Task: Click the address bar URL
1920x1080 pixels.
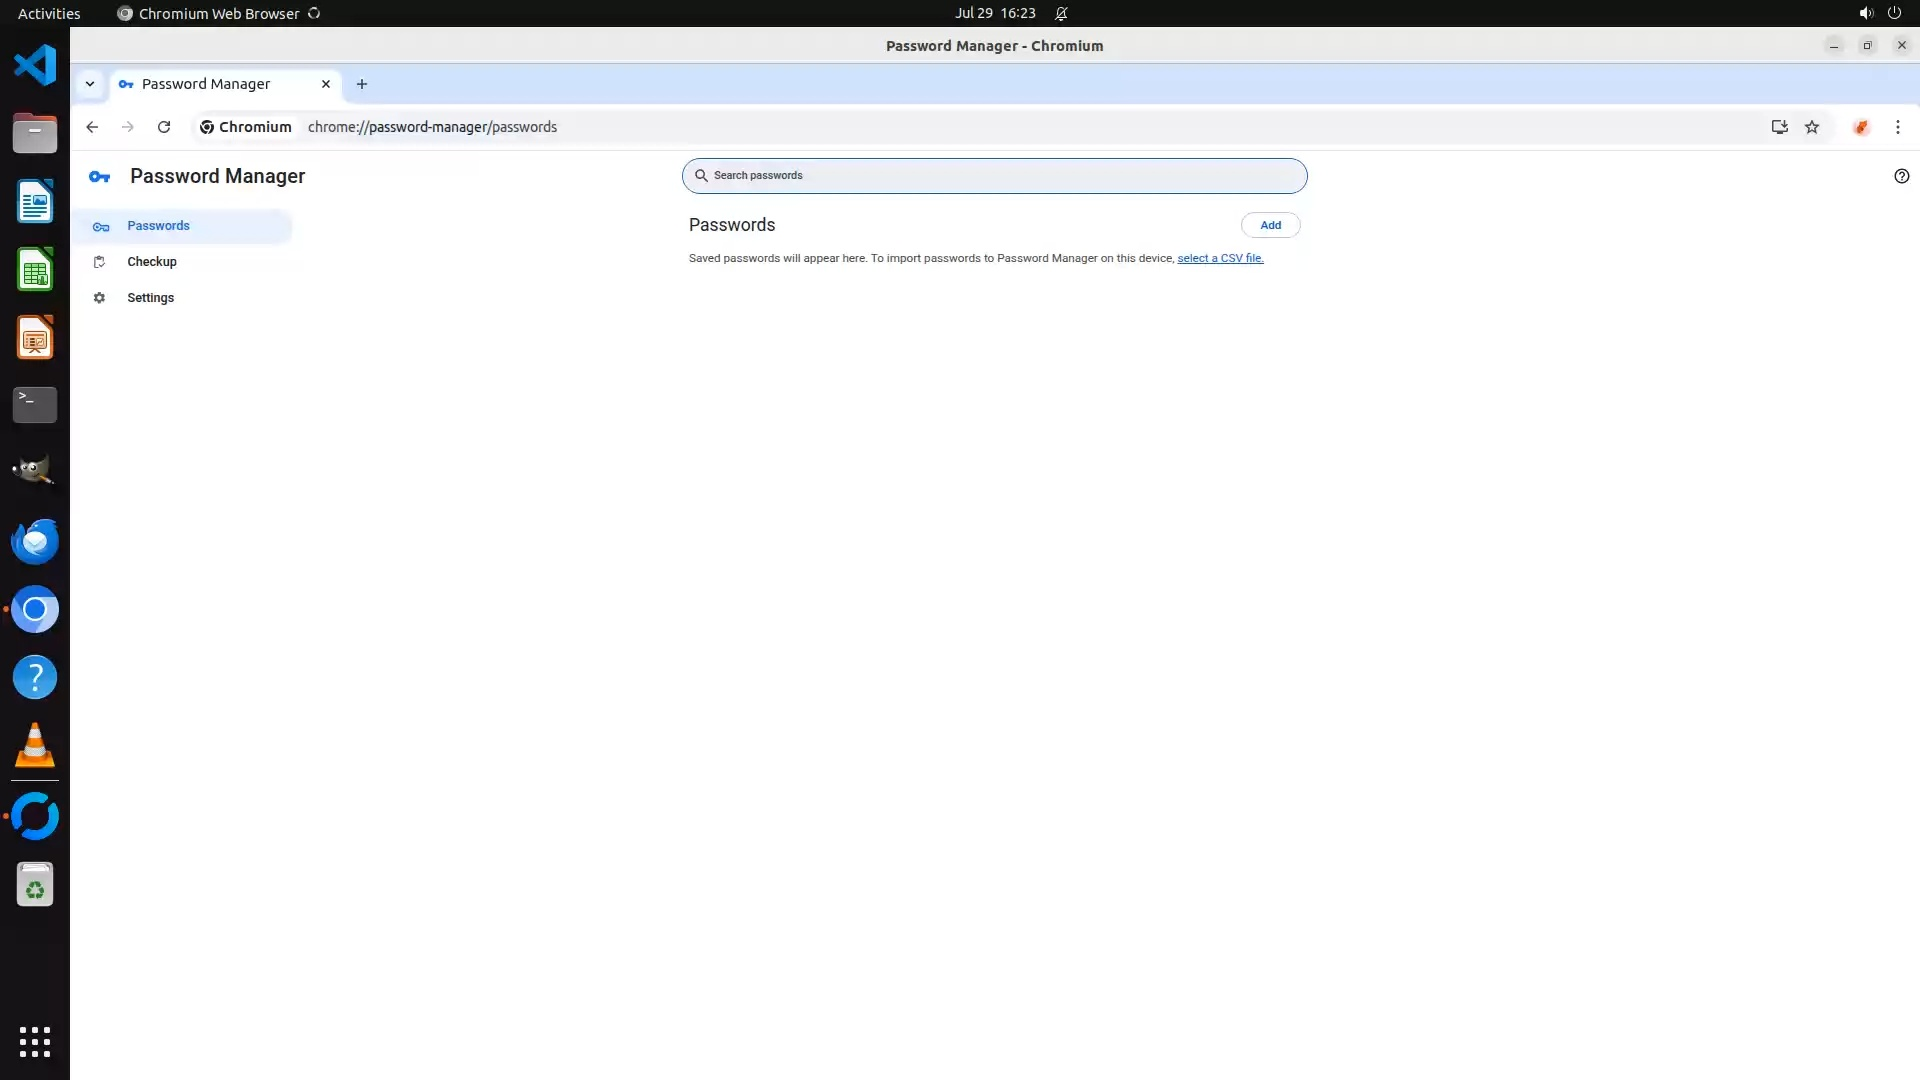Action: coord(432,127)
